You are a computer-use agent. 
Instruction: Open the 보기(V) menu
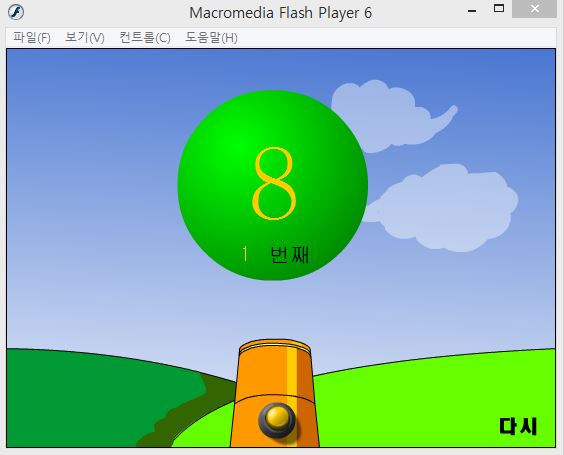coord(85,37)
